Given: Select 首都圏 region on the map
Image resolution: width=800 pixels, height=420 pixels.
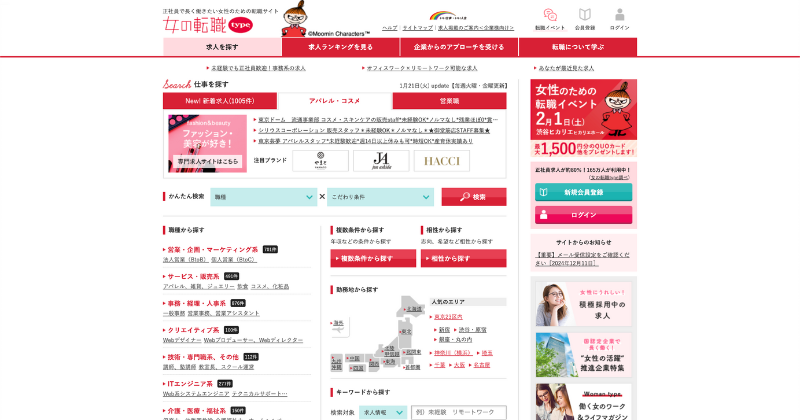Looking at the screenshot, I should coord(412,367).
